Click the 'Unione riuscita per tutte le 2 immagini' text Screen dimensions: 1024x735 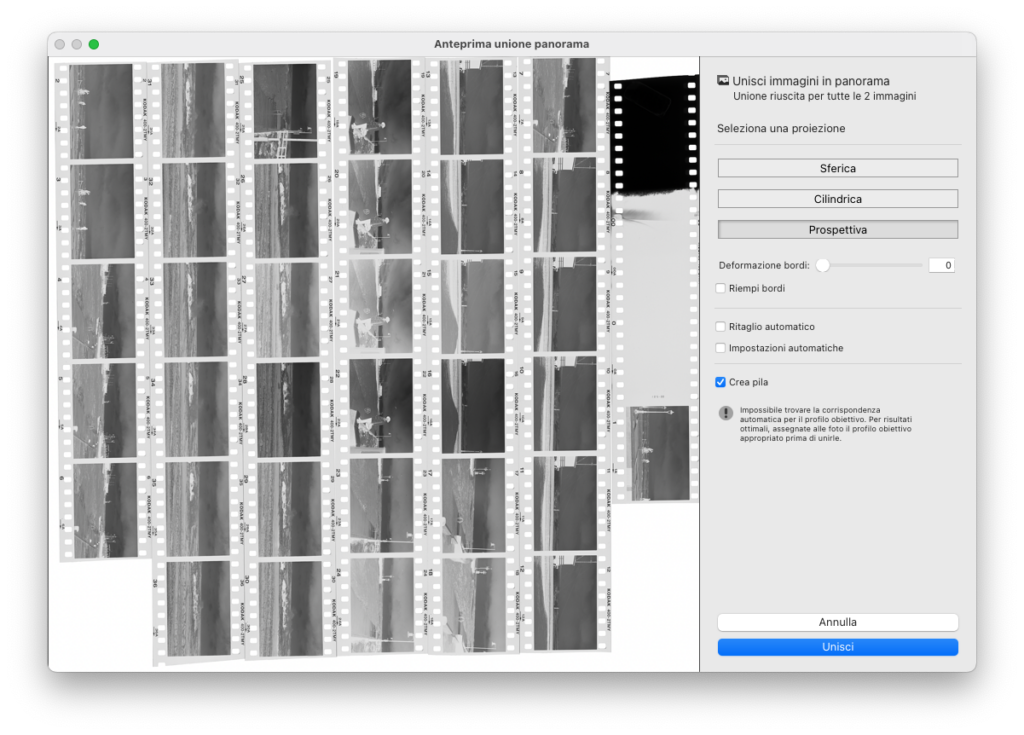[824, 97]
